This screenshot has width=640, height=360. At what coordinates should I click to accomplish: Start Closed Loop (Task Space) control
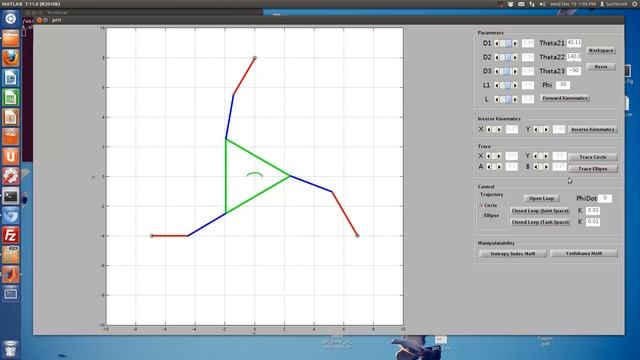540,222
